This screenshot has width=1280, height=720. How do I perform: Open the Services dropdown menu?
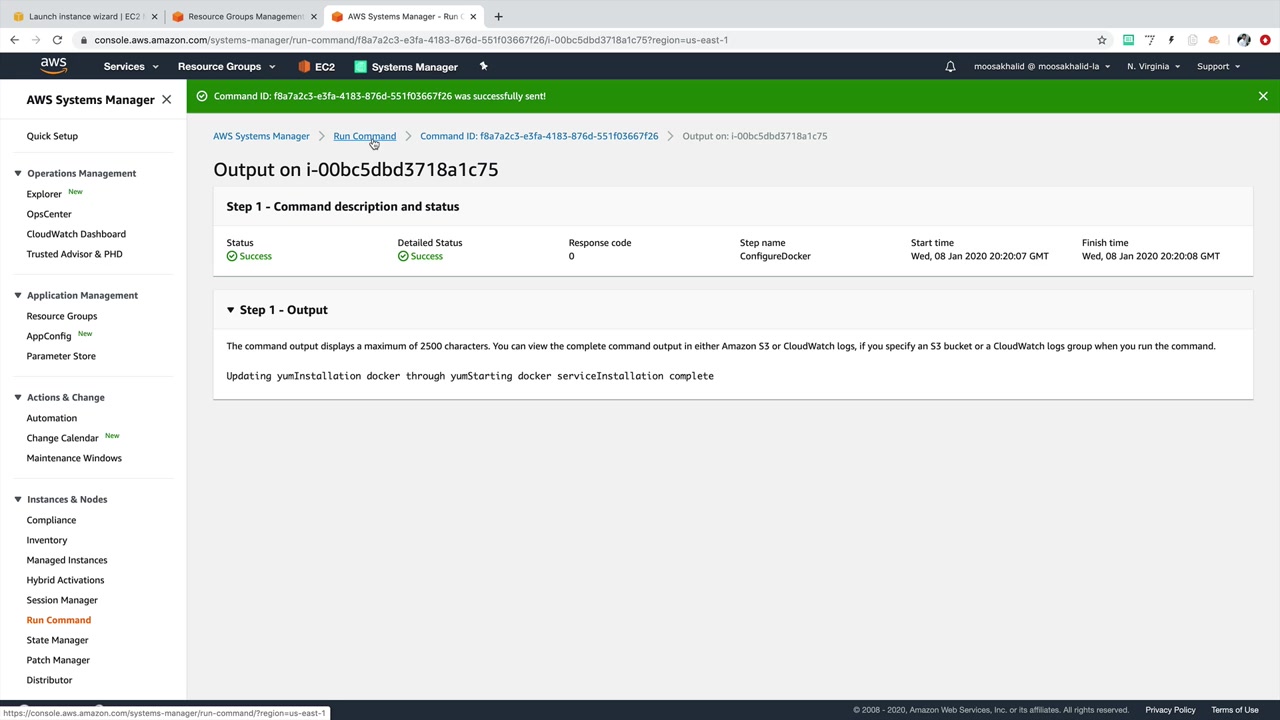131,67
